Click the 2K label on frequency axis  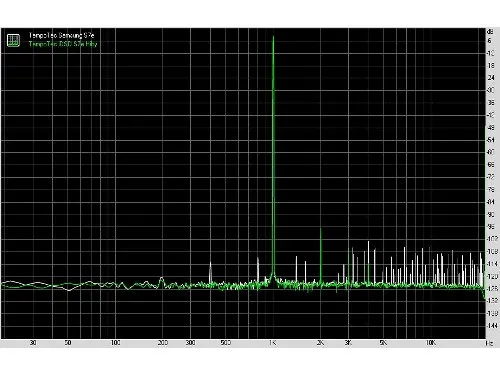tap(320, 343)
